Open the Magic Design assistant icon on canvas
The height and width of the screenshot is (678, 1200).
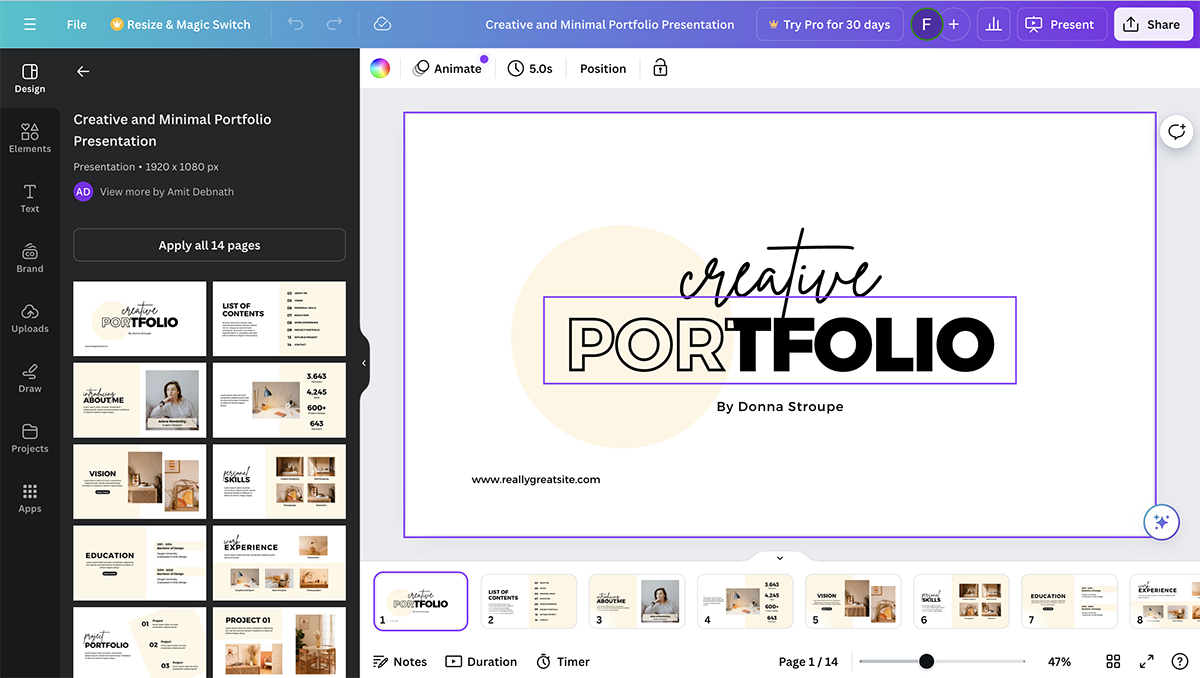tap(1161, 521)
